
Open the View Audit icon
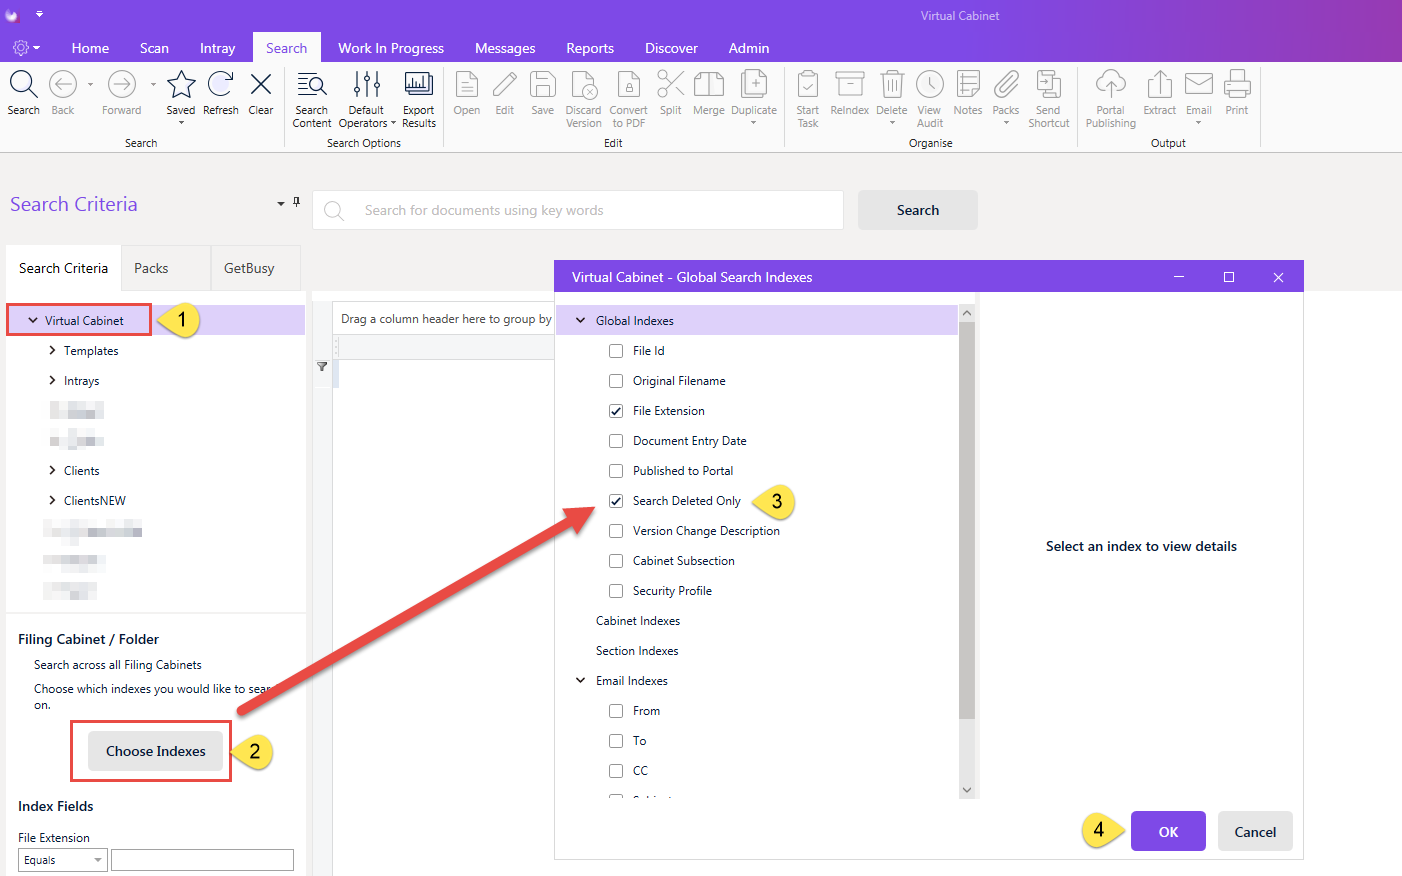click(x=929, y=85)
